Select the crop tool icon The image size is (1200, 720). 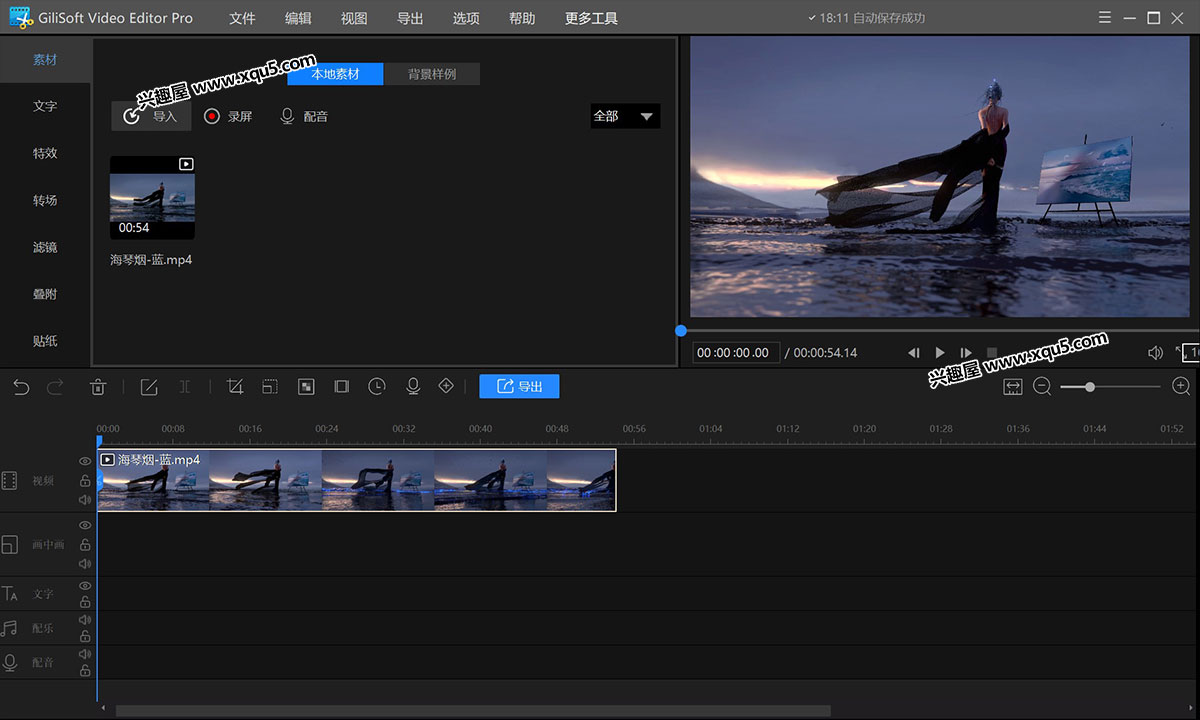click(236, 387)
